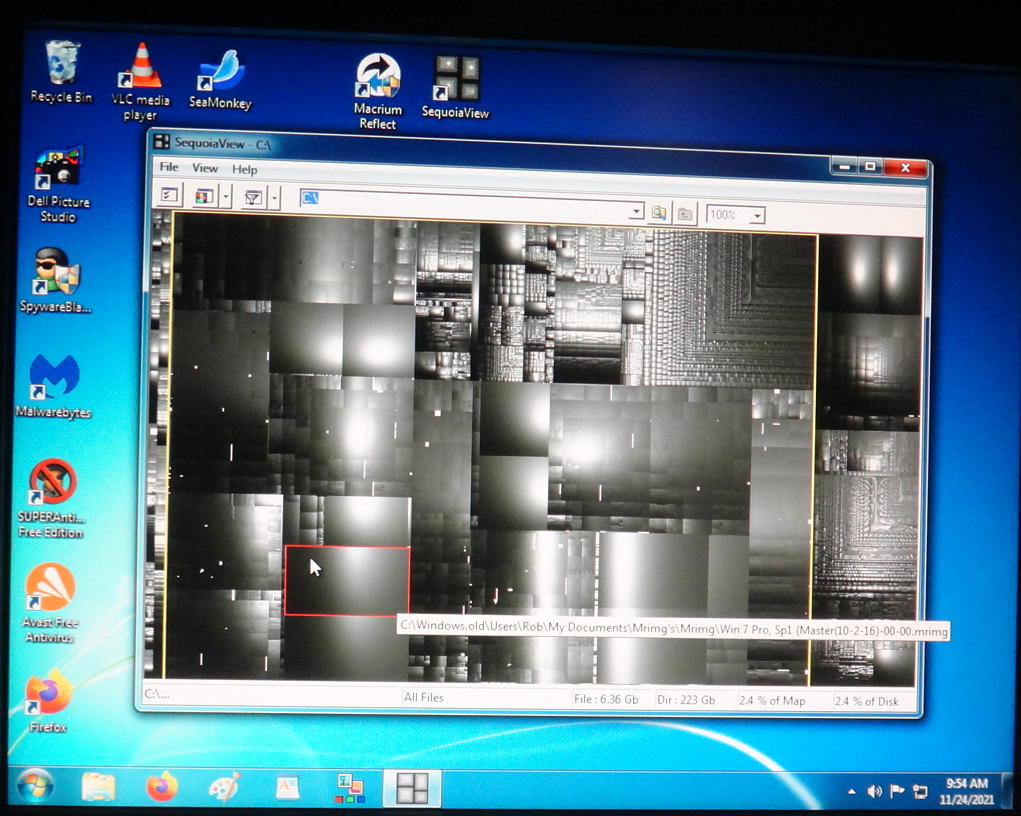Viewport: 1021px width, 816px height.
Task: Open the SeaMonkey desktop shortcut
Action: tap(220, 79)
